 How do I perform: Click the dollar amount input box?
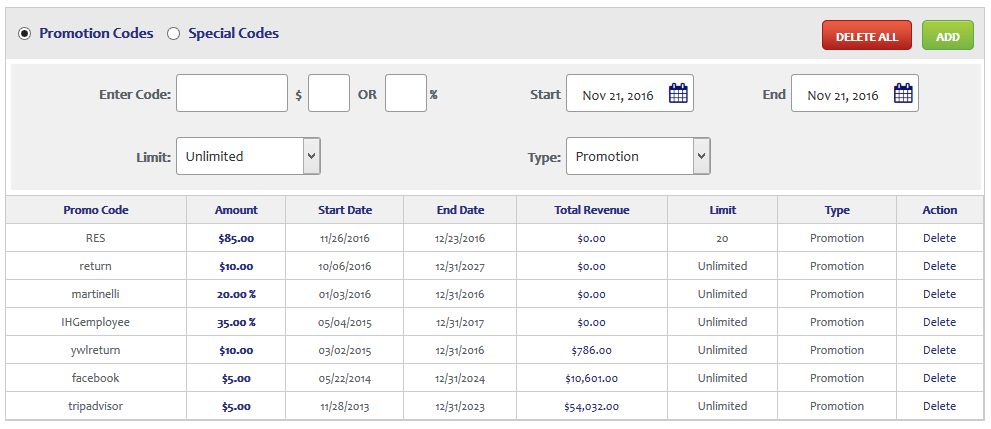(329, 93)
